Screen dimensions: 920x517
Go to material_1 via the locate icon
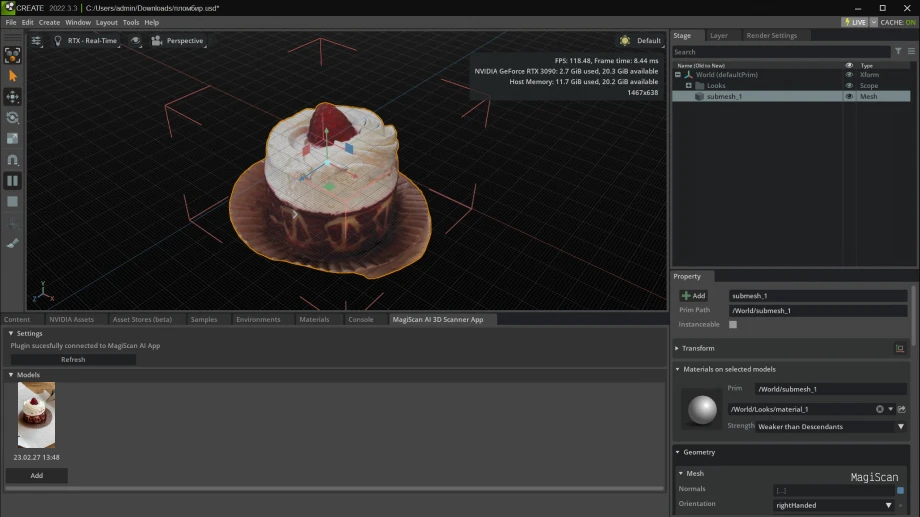click(902, 409)
